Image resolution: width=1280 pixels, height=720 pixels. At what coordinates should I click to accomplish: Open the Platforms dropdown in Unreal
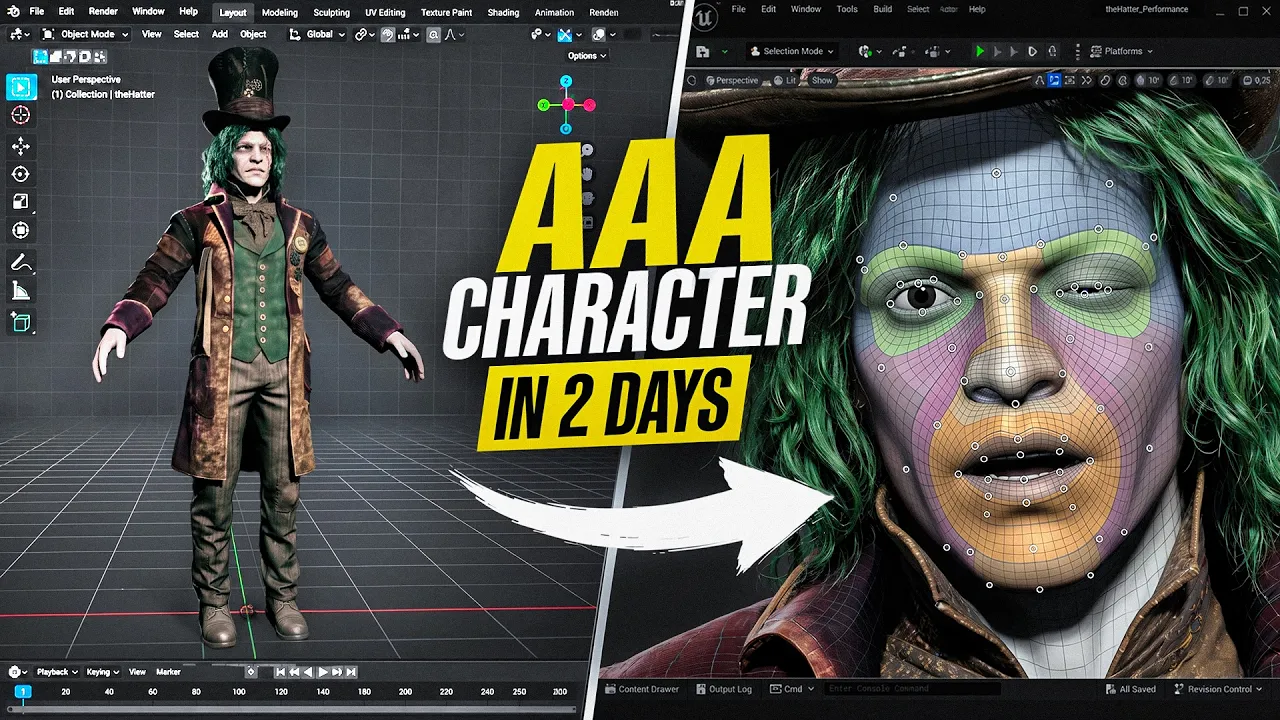click(x=1121, y=51)
